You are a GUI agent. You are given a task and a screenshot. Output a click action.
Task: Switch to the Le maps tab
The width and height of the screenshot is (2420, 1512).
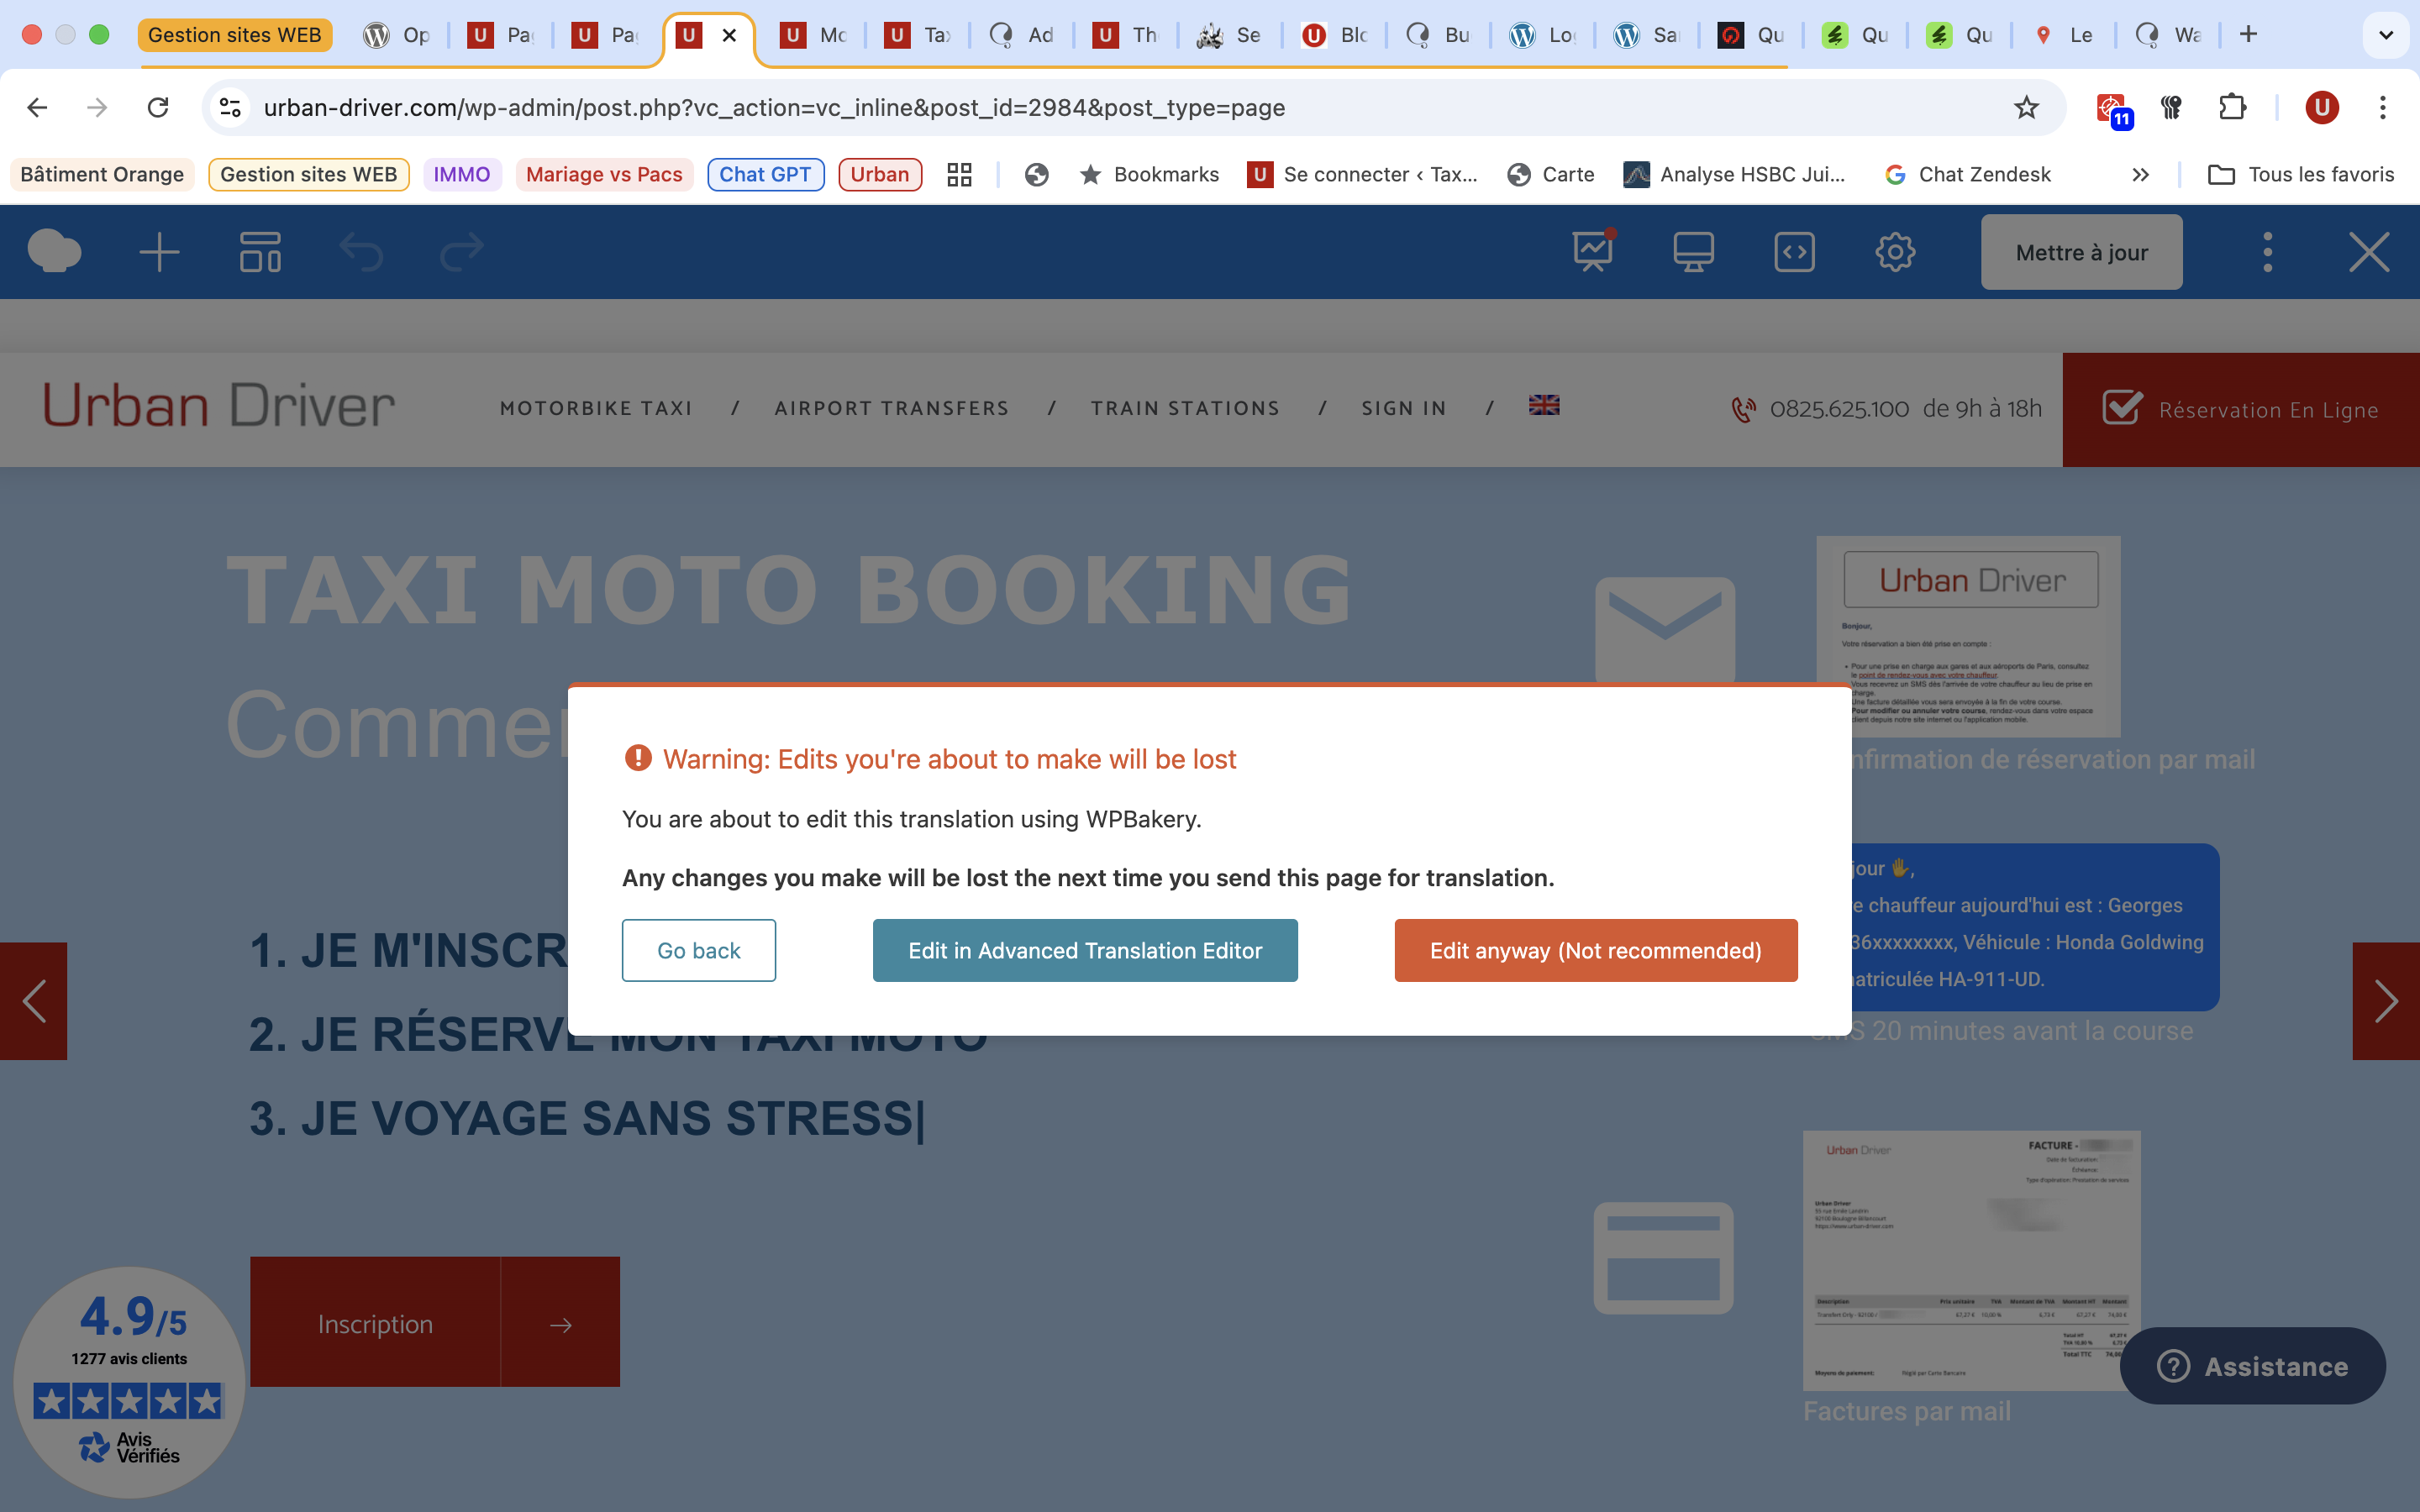2063,35
